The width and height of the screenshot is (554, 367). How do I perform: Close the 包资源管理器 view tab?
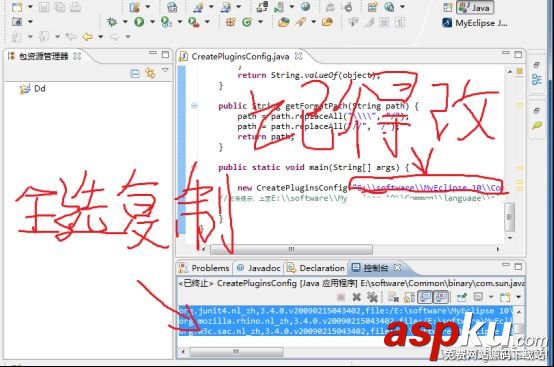[77, 56]
